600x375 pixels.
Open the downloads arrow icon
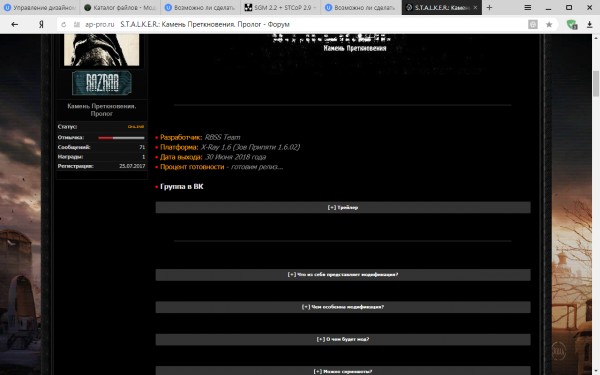[589, 24]
